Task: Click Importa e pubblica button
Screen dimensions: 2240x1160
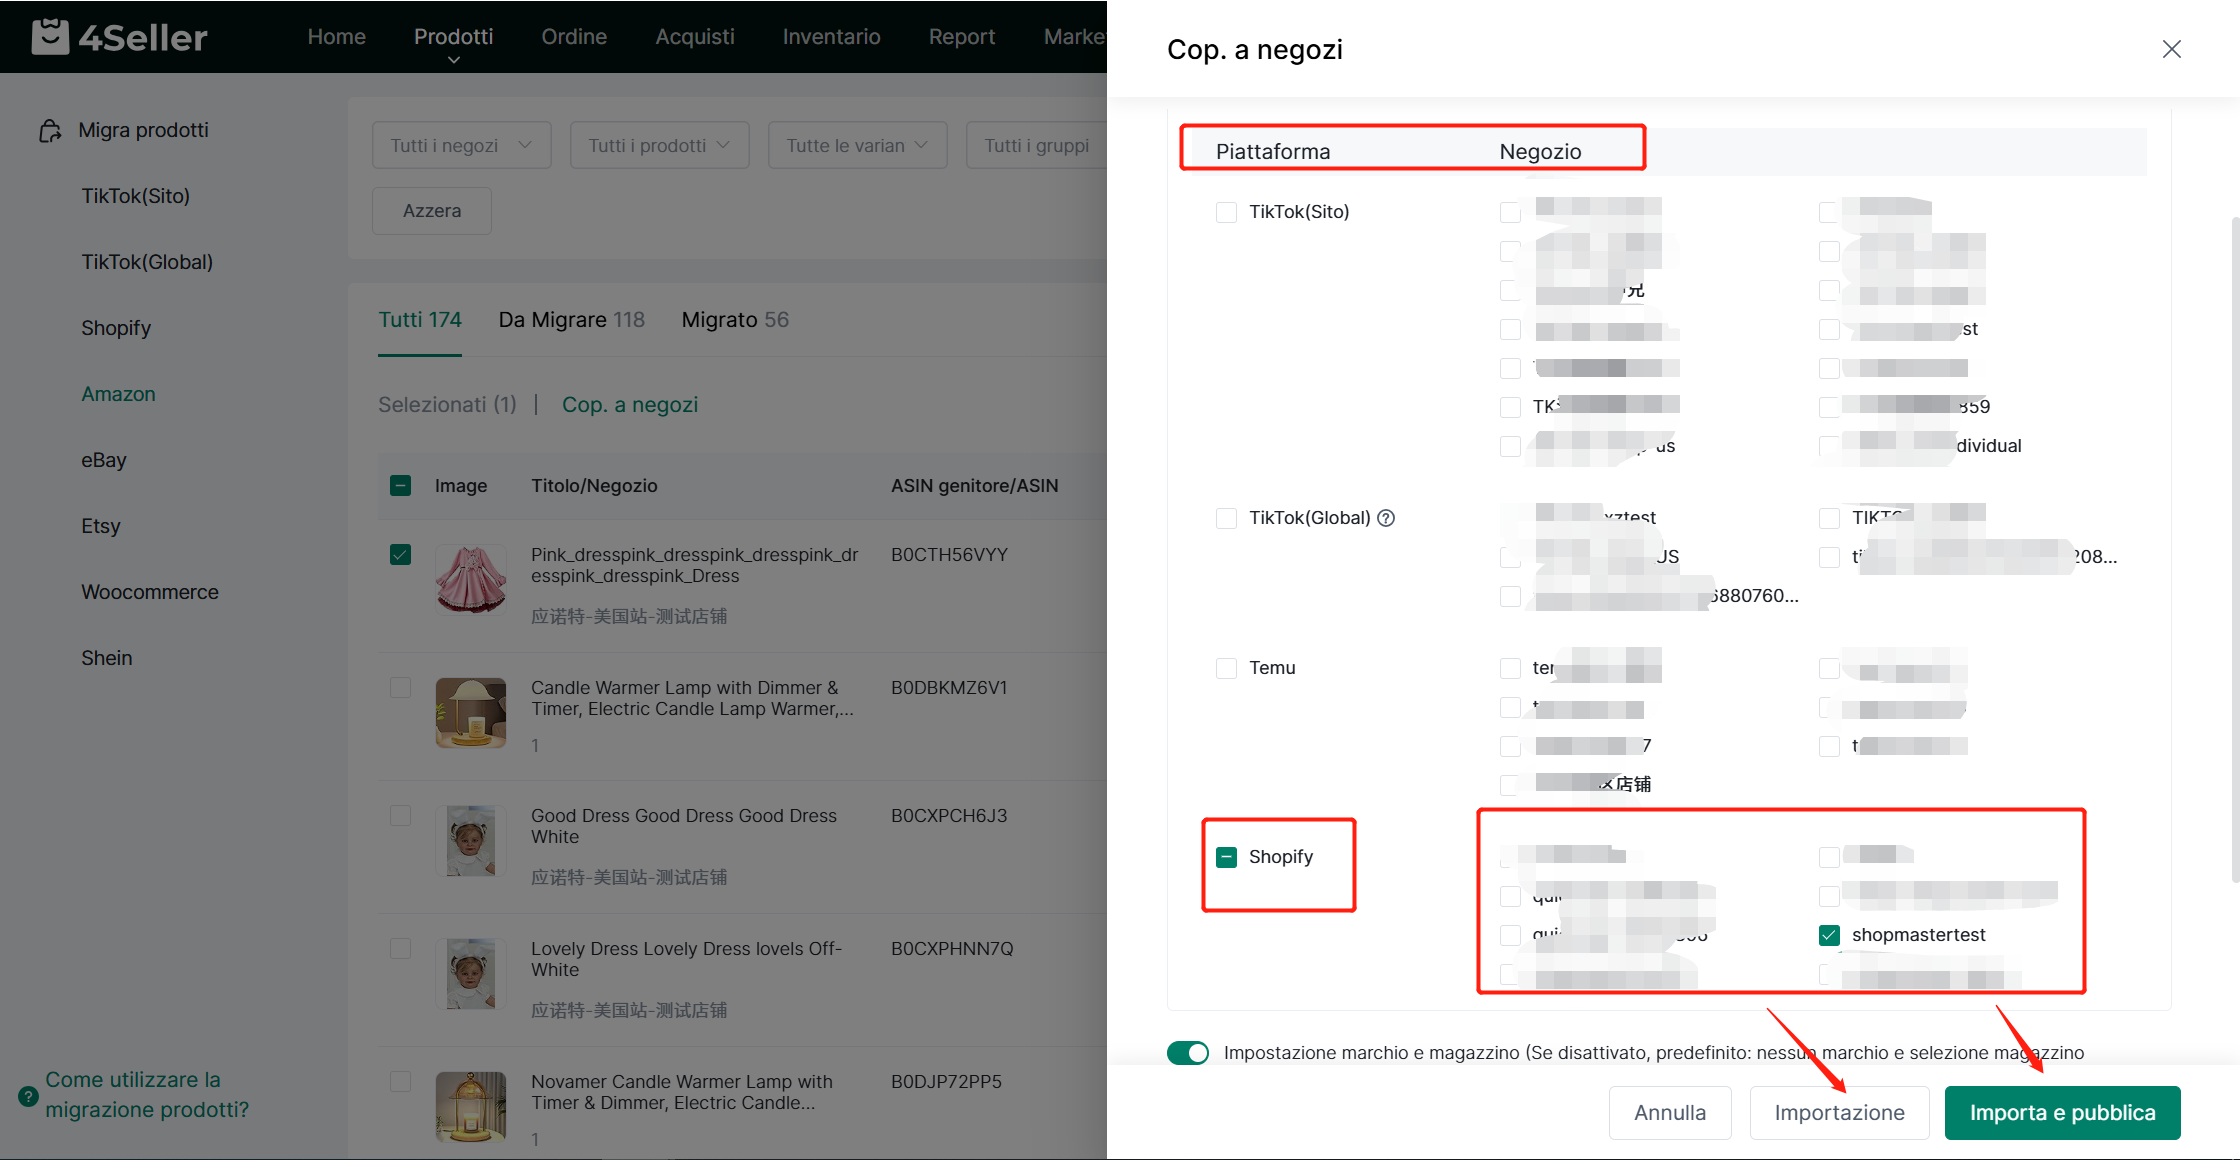Action: click(2062, 1113)
